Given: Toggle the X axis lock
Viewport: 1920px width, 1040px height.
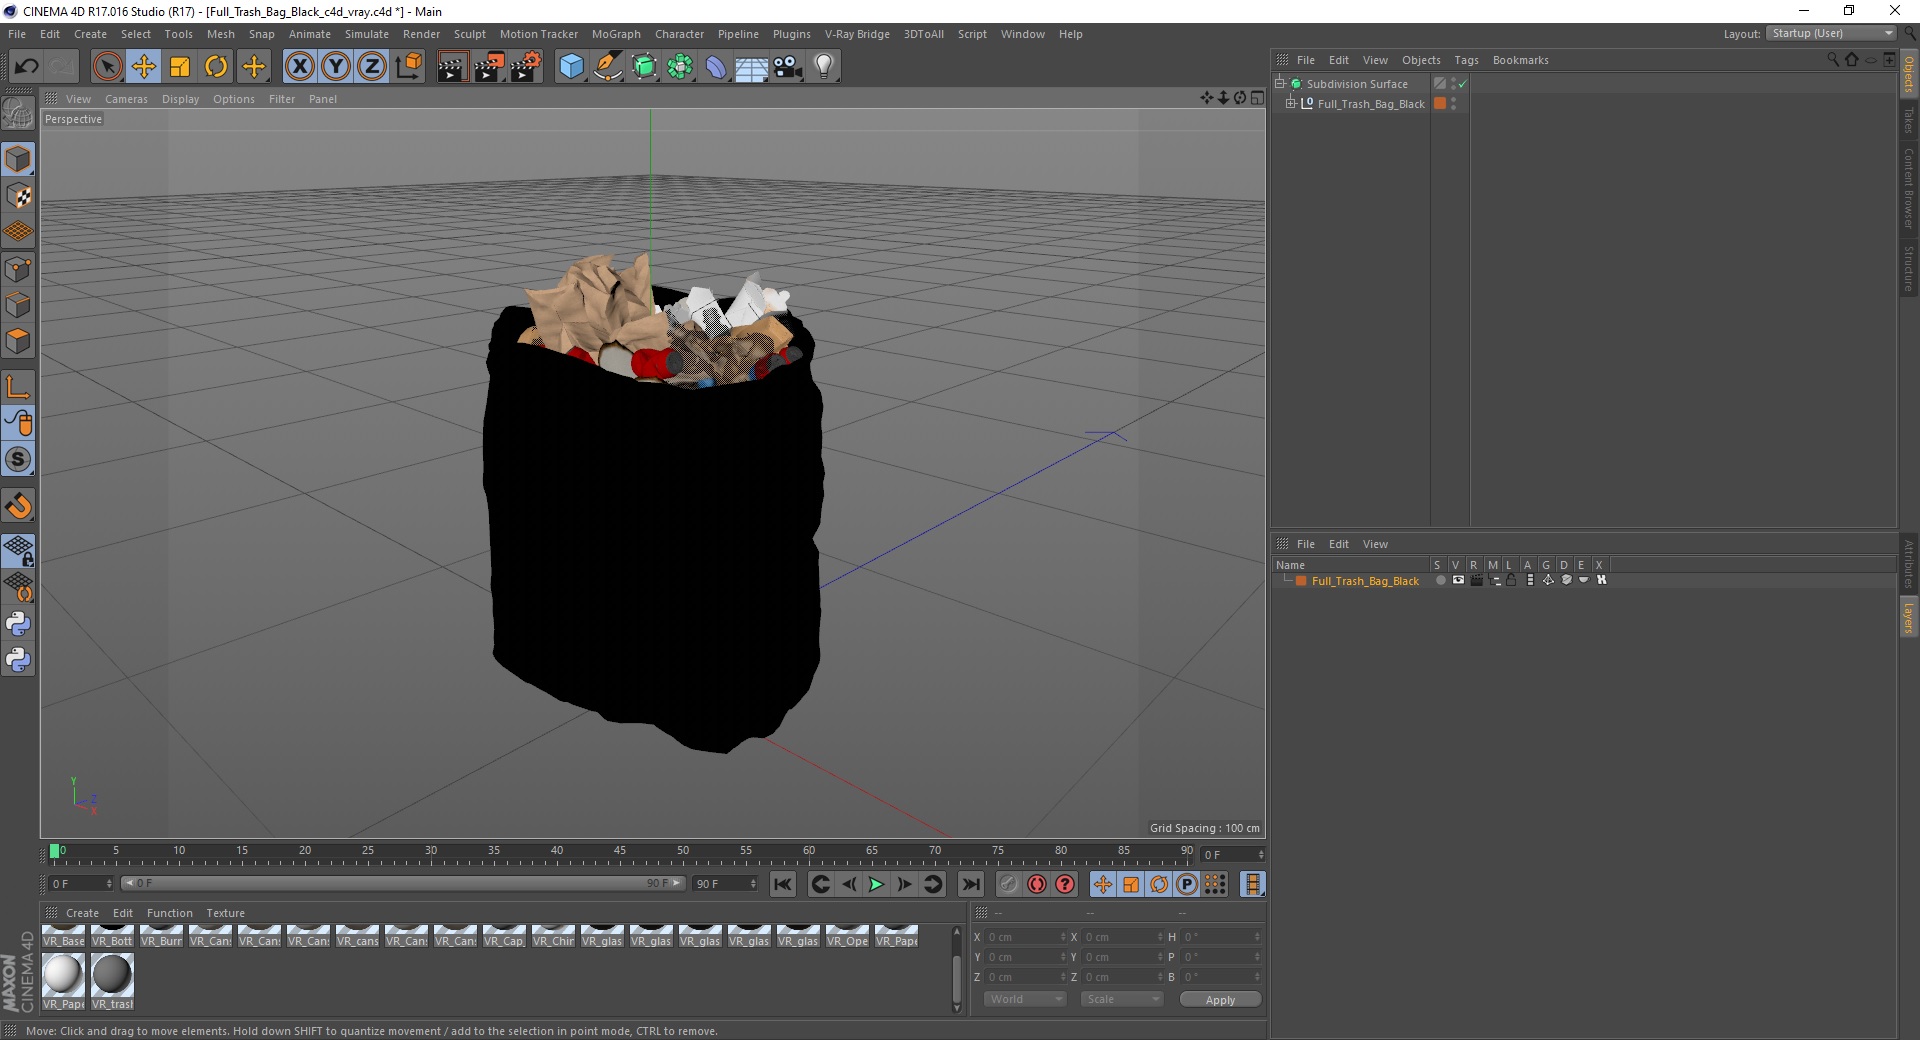Looking at the screenshot, I should click(299, 67).
